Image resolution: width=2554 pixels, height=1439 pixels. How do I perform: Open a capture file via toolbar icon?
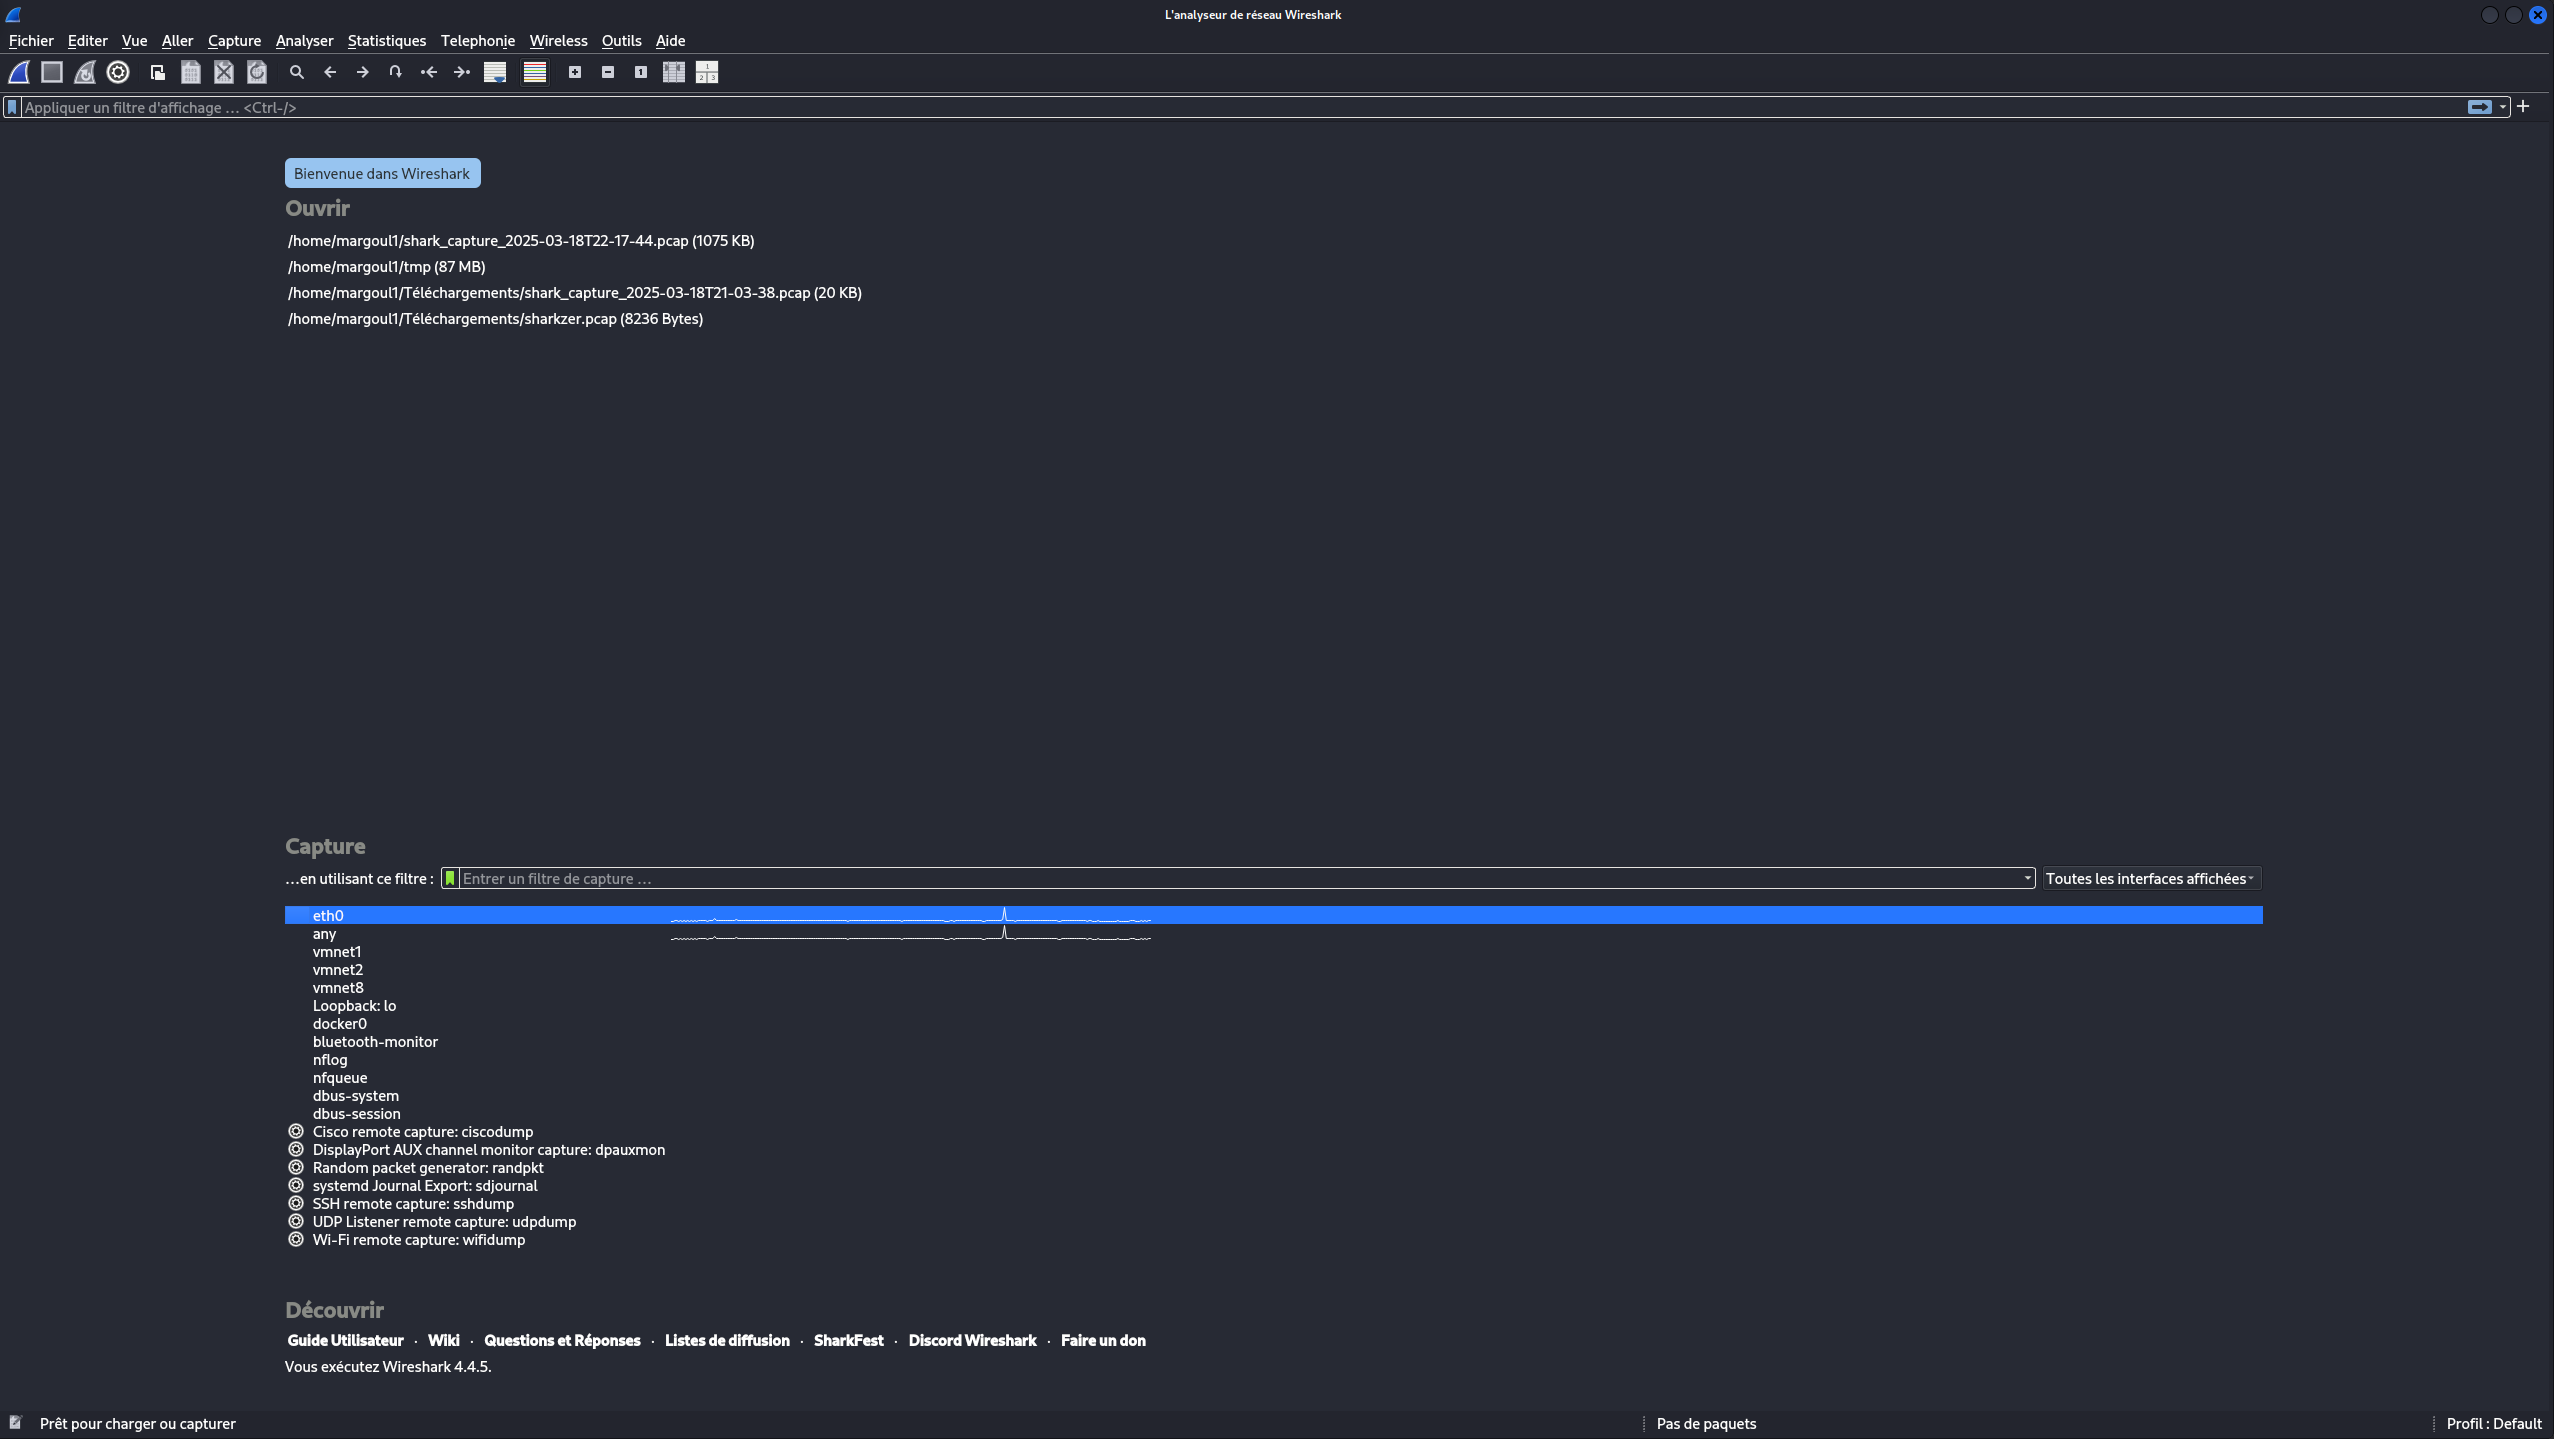[x=158, y=72]
